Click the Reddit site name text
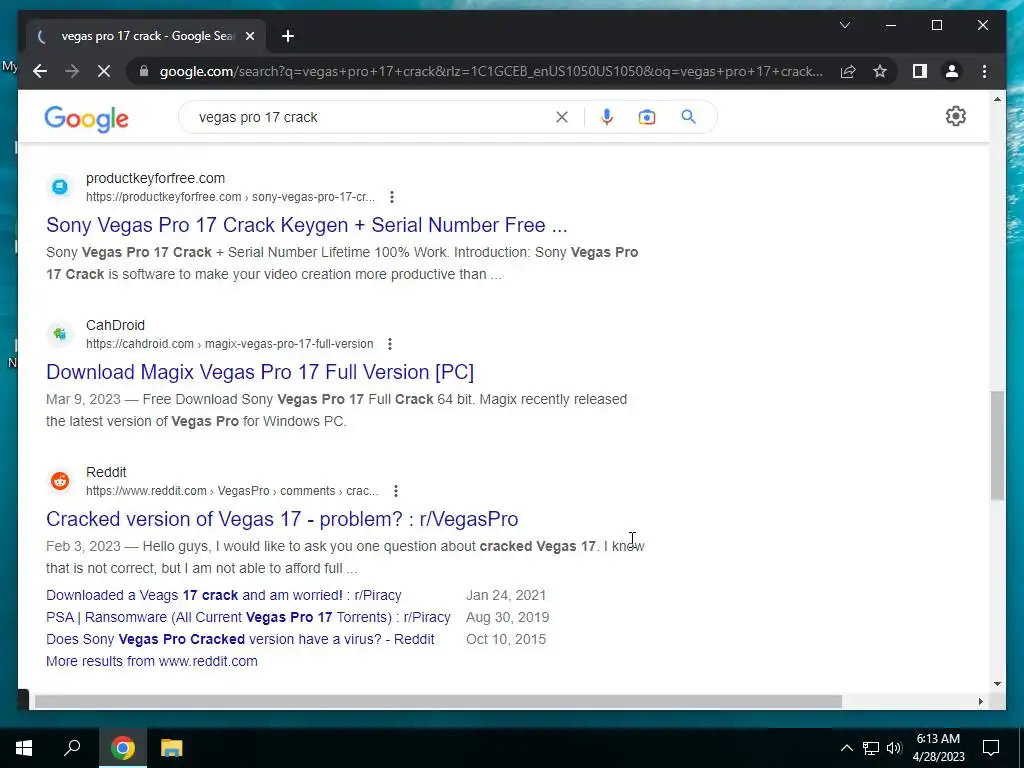1024x768 pixels. [x=106, y=472]
